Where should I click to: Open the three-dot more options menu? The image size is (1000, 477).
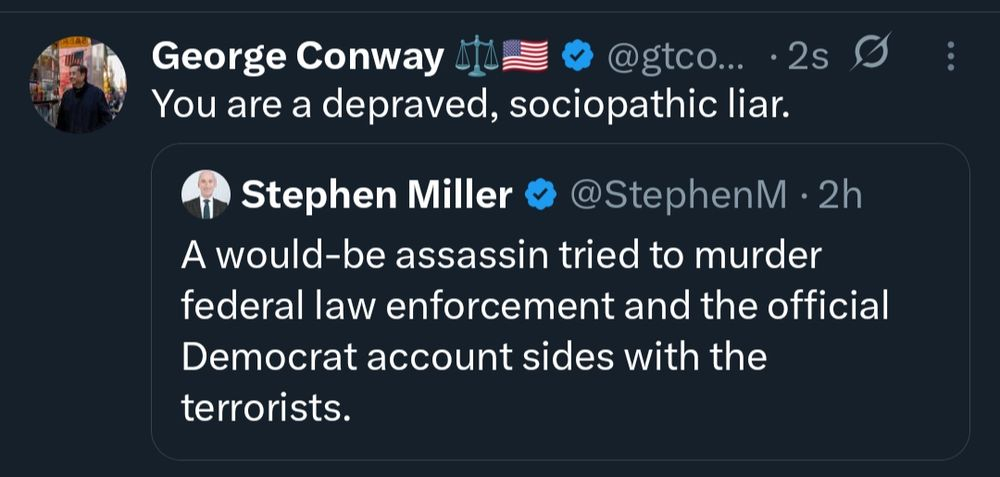950,57
